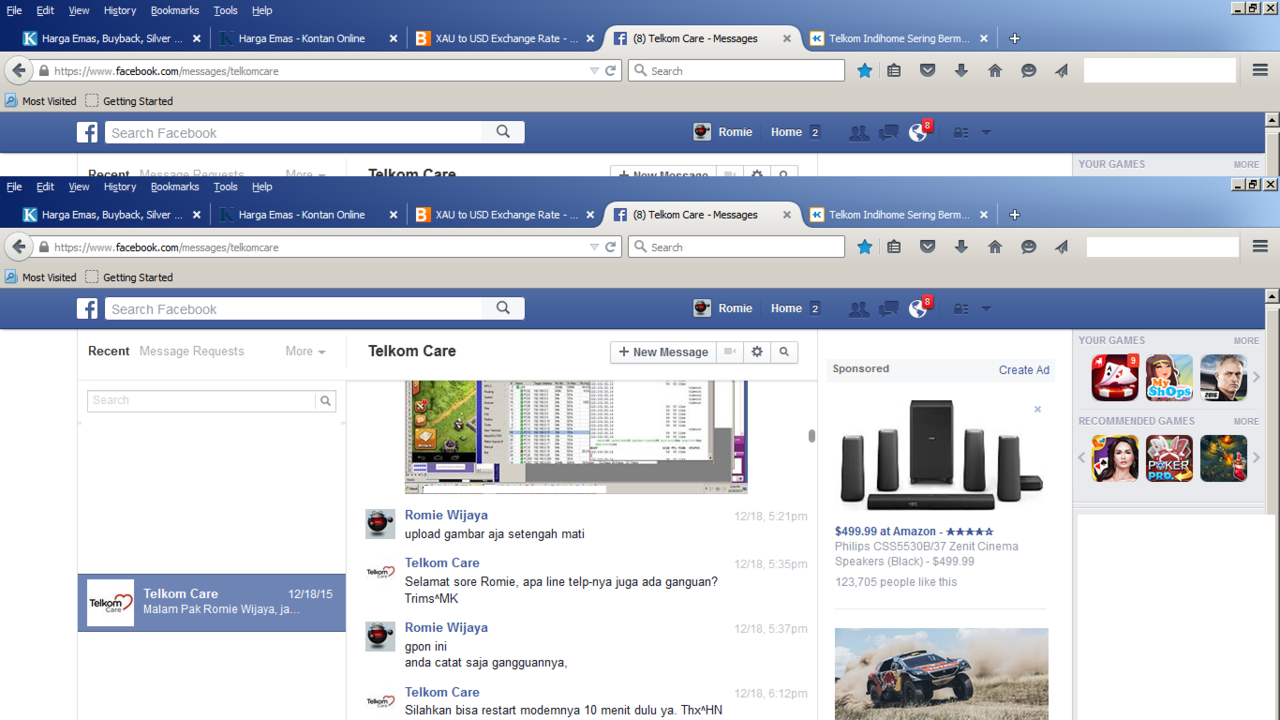Screen dimensions: 1280x720
Task: Focus the messages list Search field
Action: [202, 400]
